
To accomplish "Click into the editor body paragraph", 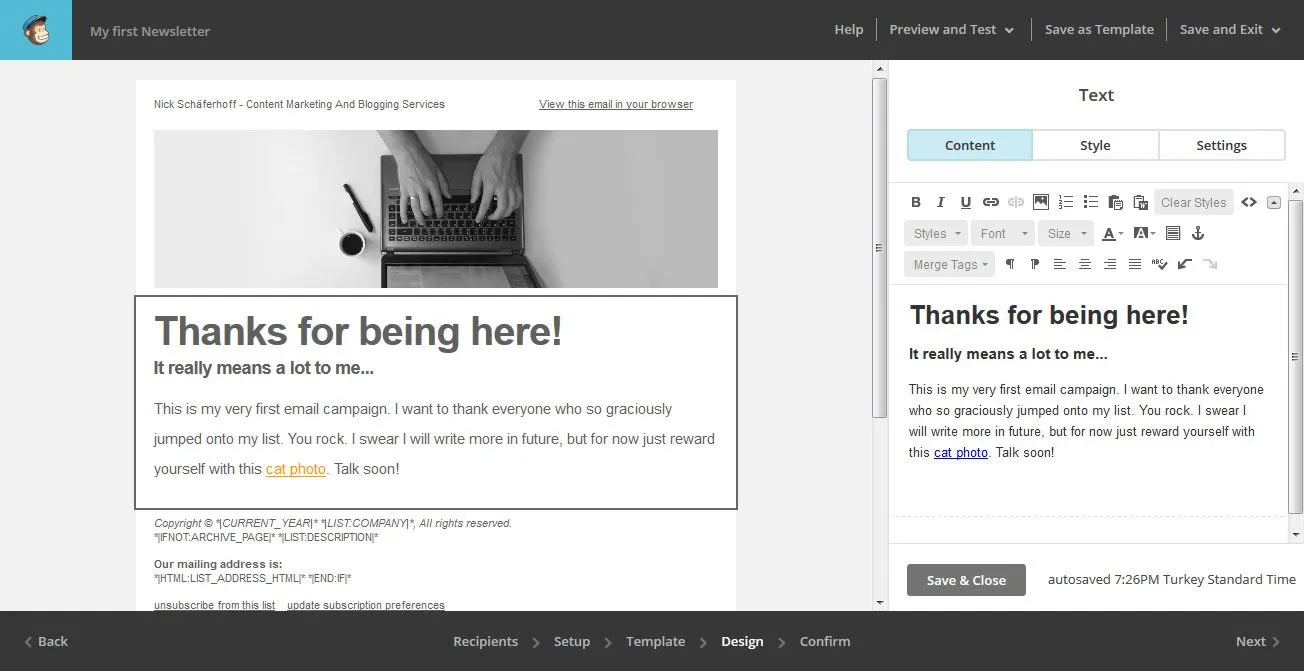I will point(1086,421).
